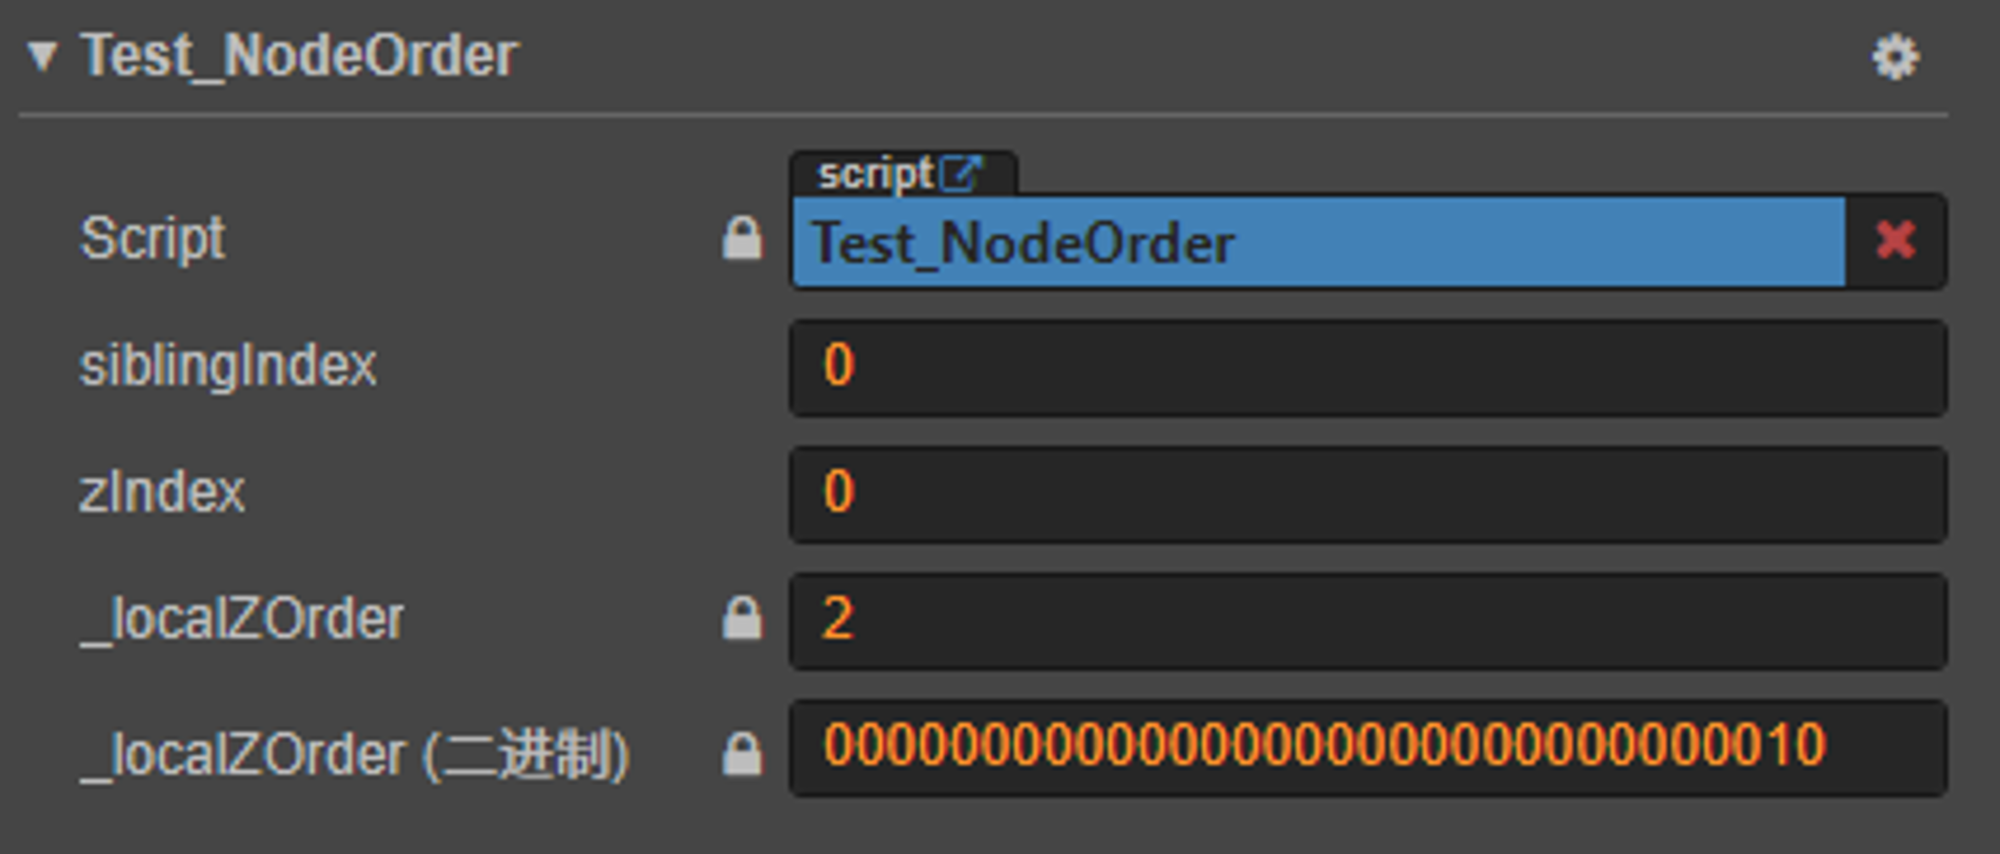Click the _localZOrder (二进制) label
The height and width of the screenshot is (854, 2000).
pos(354,754)
